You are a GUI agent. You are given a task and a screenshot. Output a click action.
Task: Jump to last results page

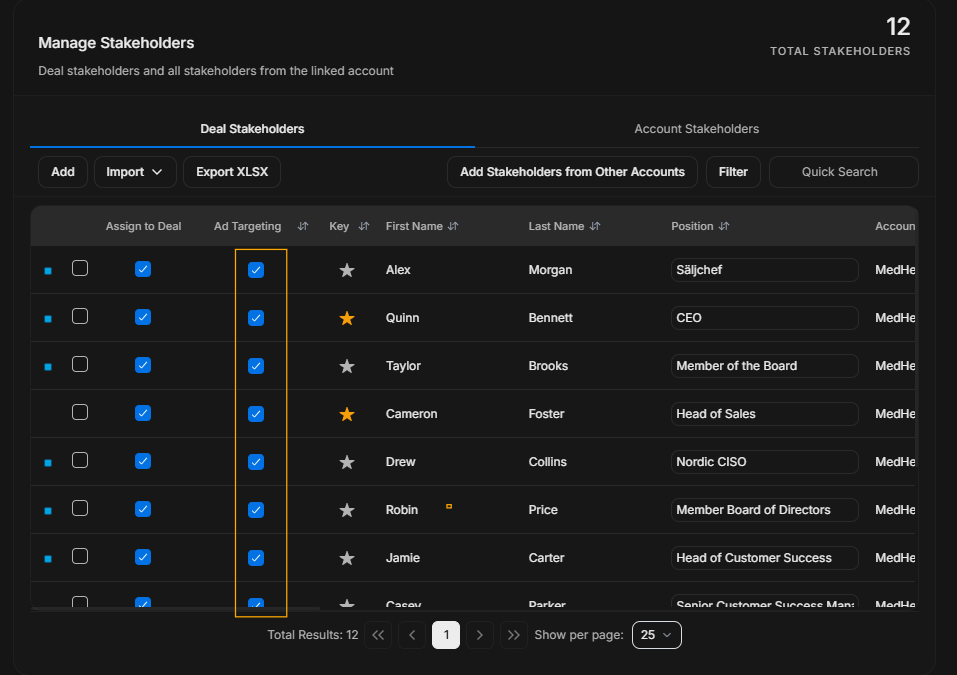click(514, 635)
